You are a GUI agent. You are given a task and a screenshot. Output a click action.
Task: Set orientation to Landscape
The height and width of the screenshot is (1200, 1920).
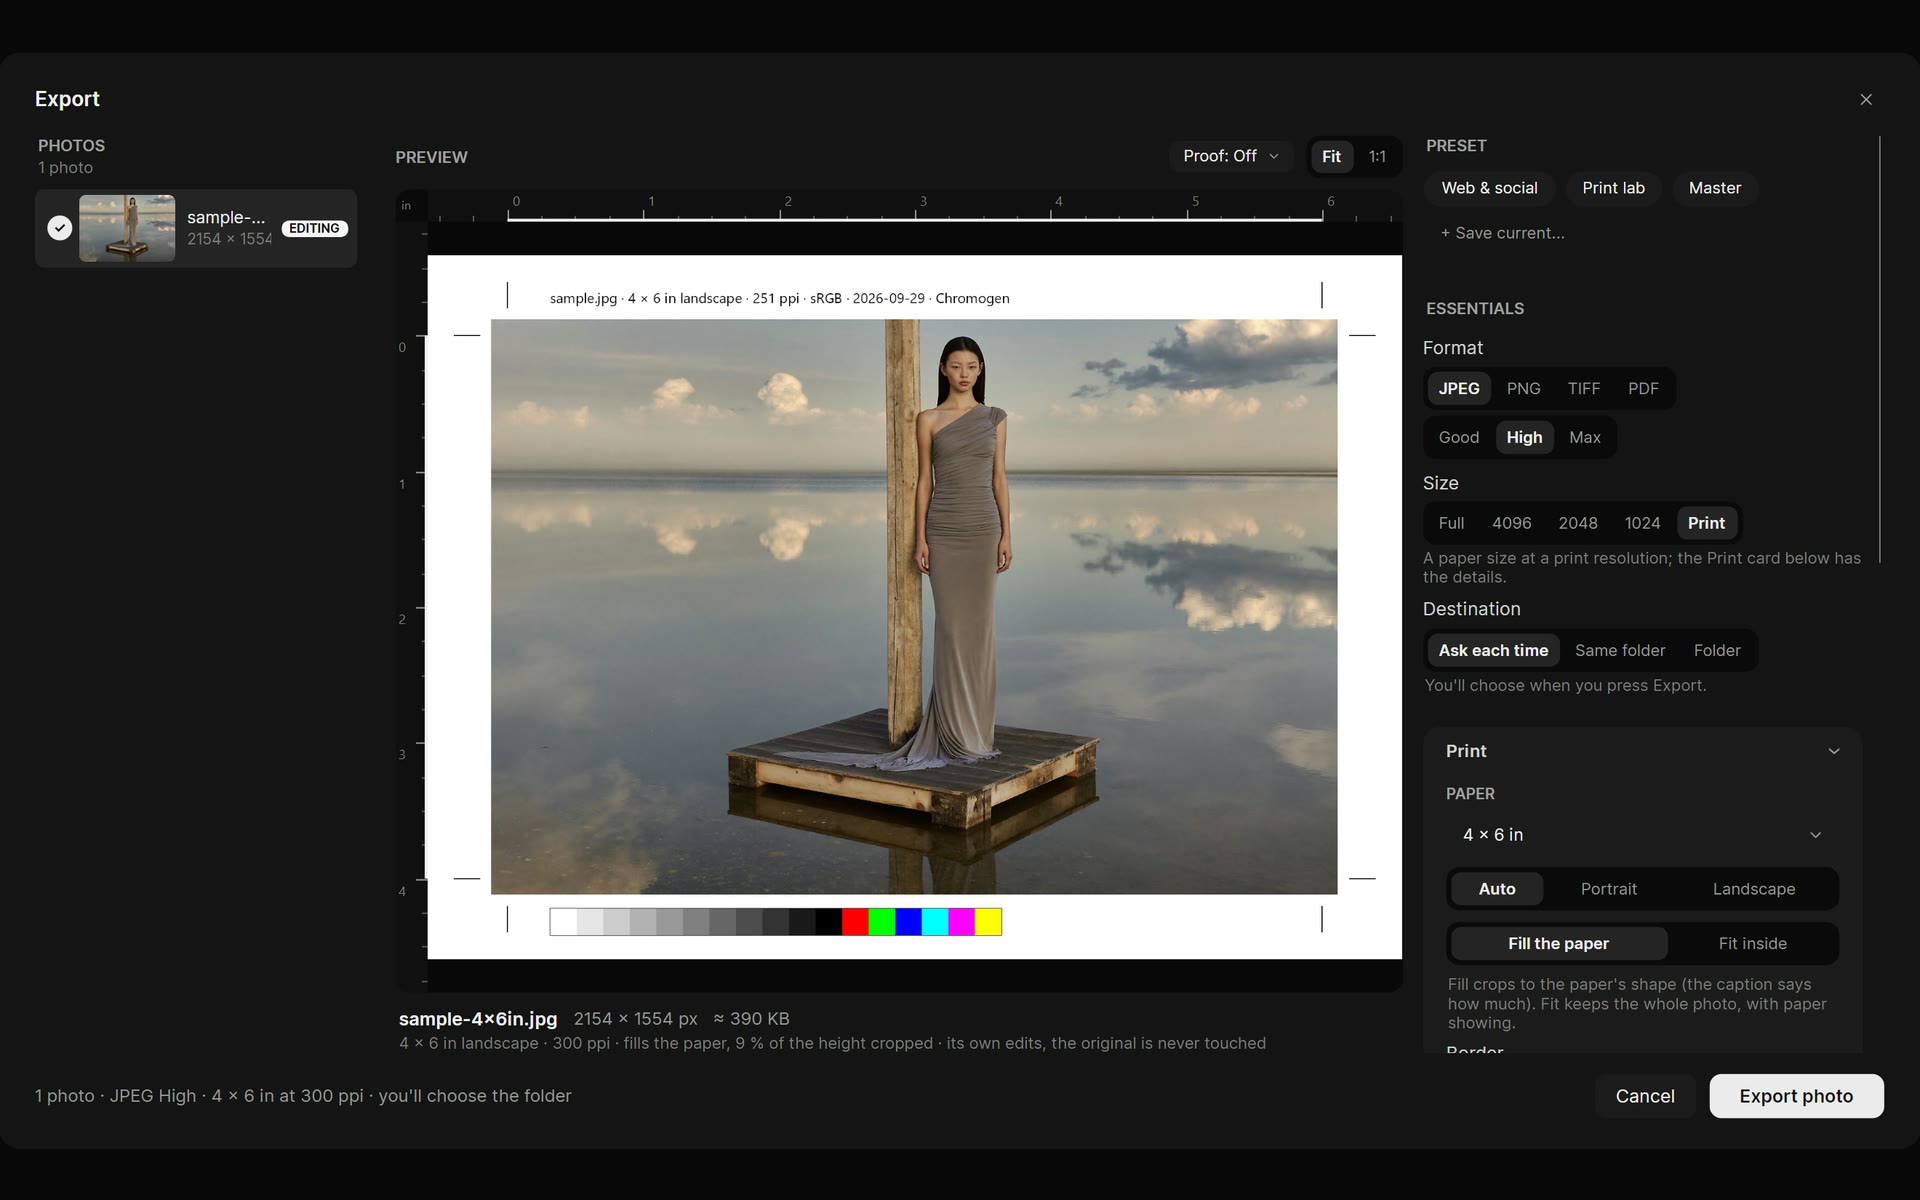click(x=1753, y=889)
